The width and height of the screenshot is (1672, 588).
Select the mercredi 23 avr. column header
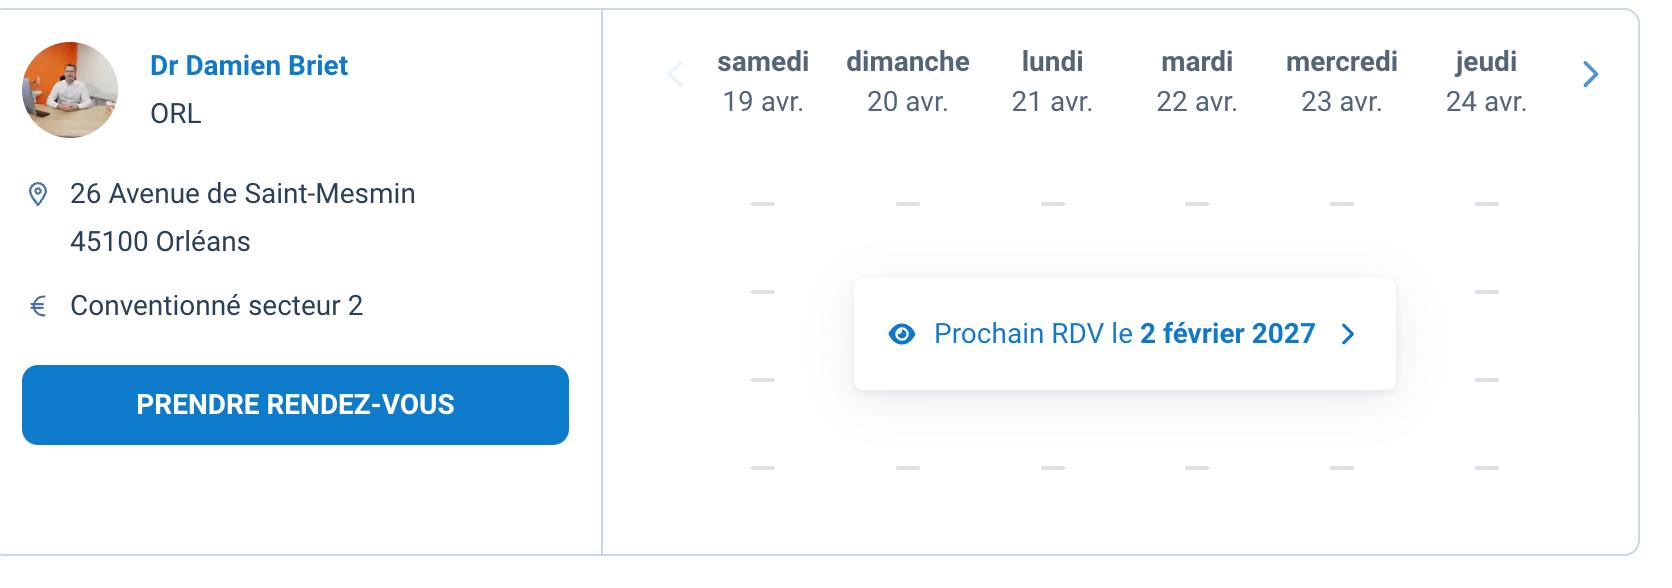coord(1342,81)
